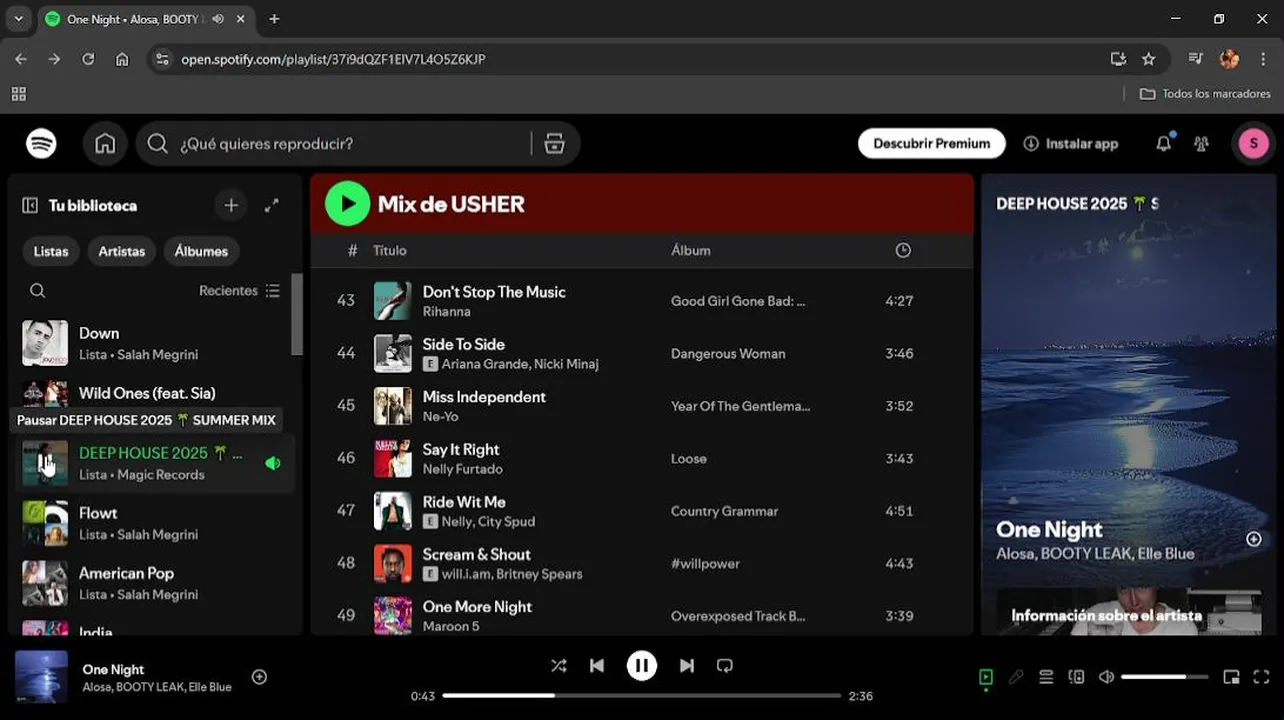Screen dimensions: 1284x720
Task: Open the Down playlist in library
Action: (x=156, y=343)
